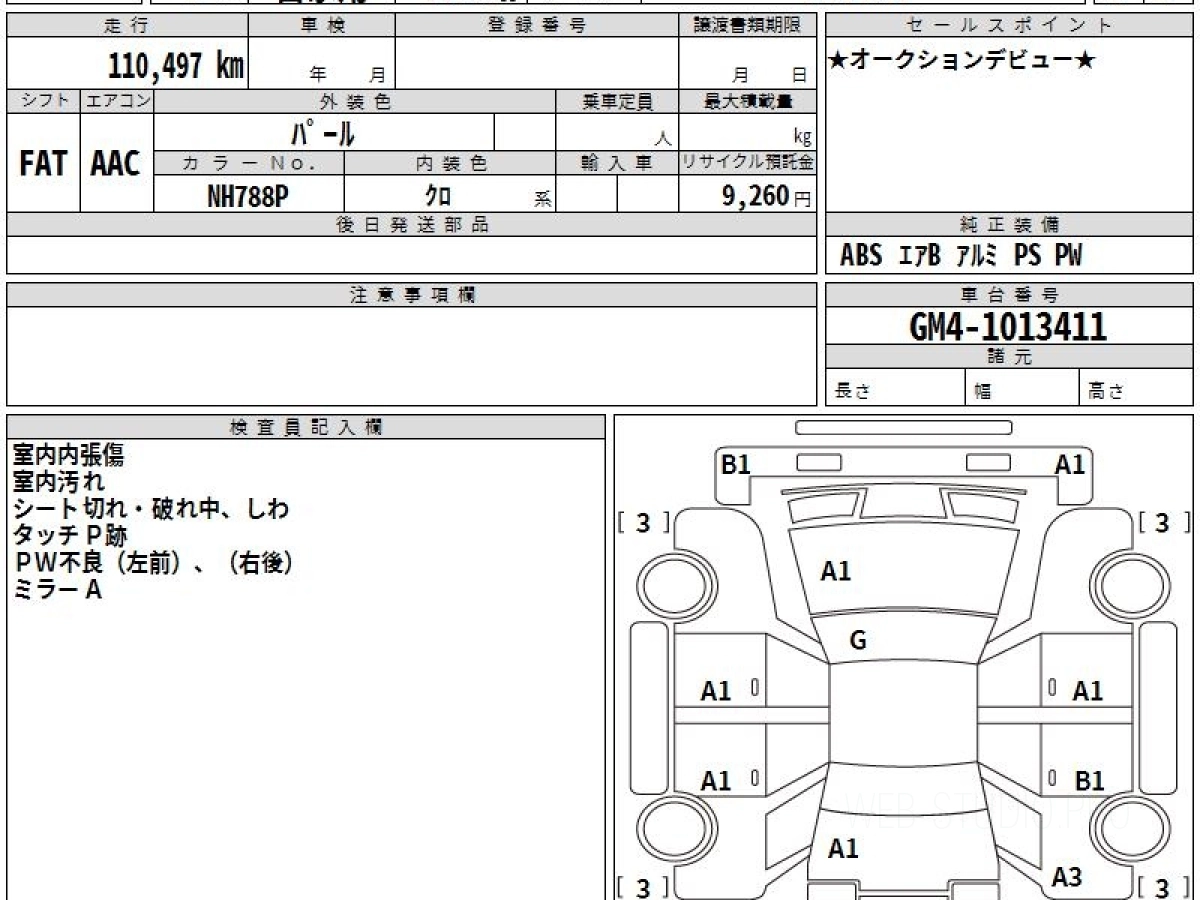Select the inspector note ミラーA
Screen dimensions: 1200x900
pos(56,590)
